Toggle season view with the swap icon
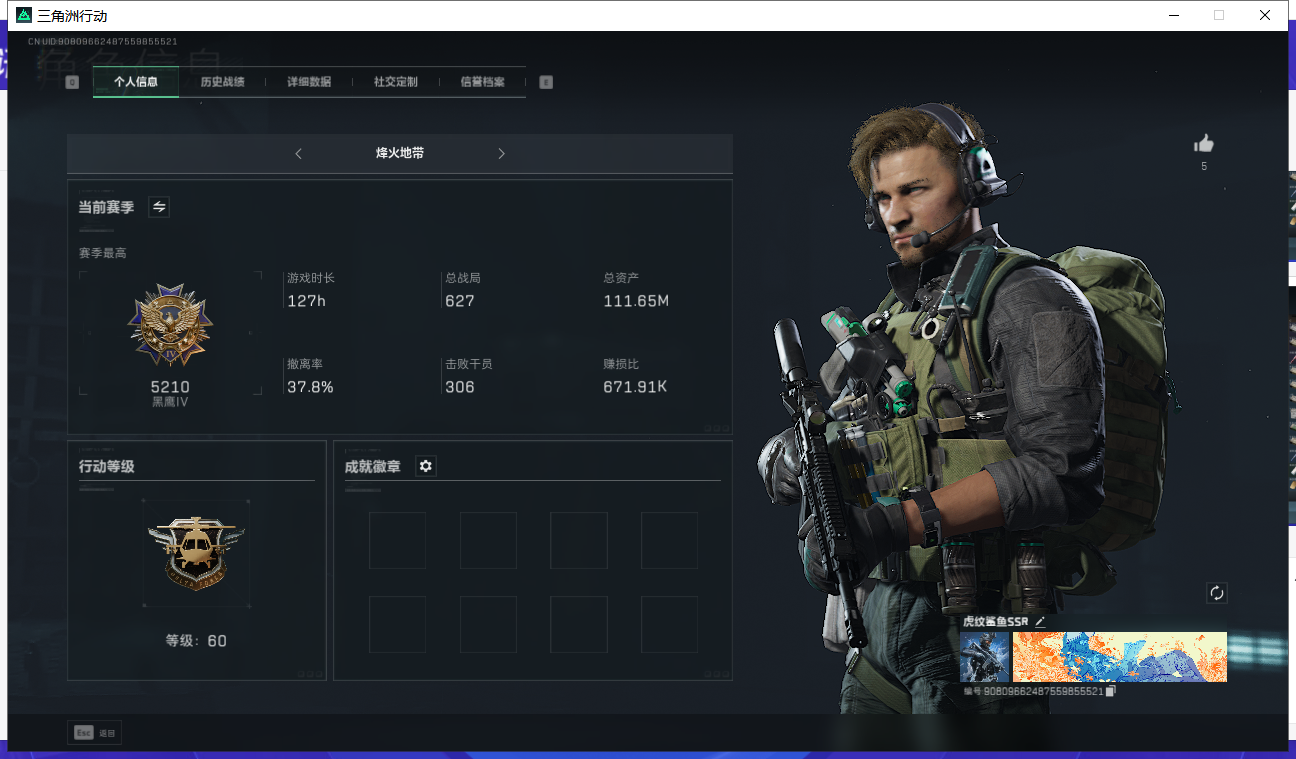 tap(159, 207)
